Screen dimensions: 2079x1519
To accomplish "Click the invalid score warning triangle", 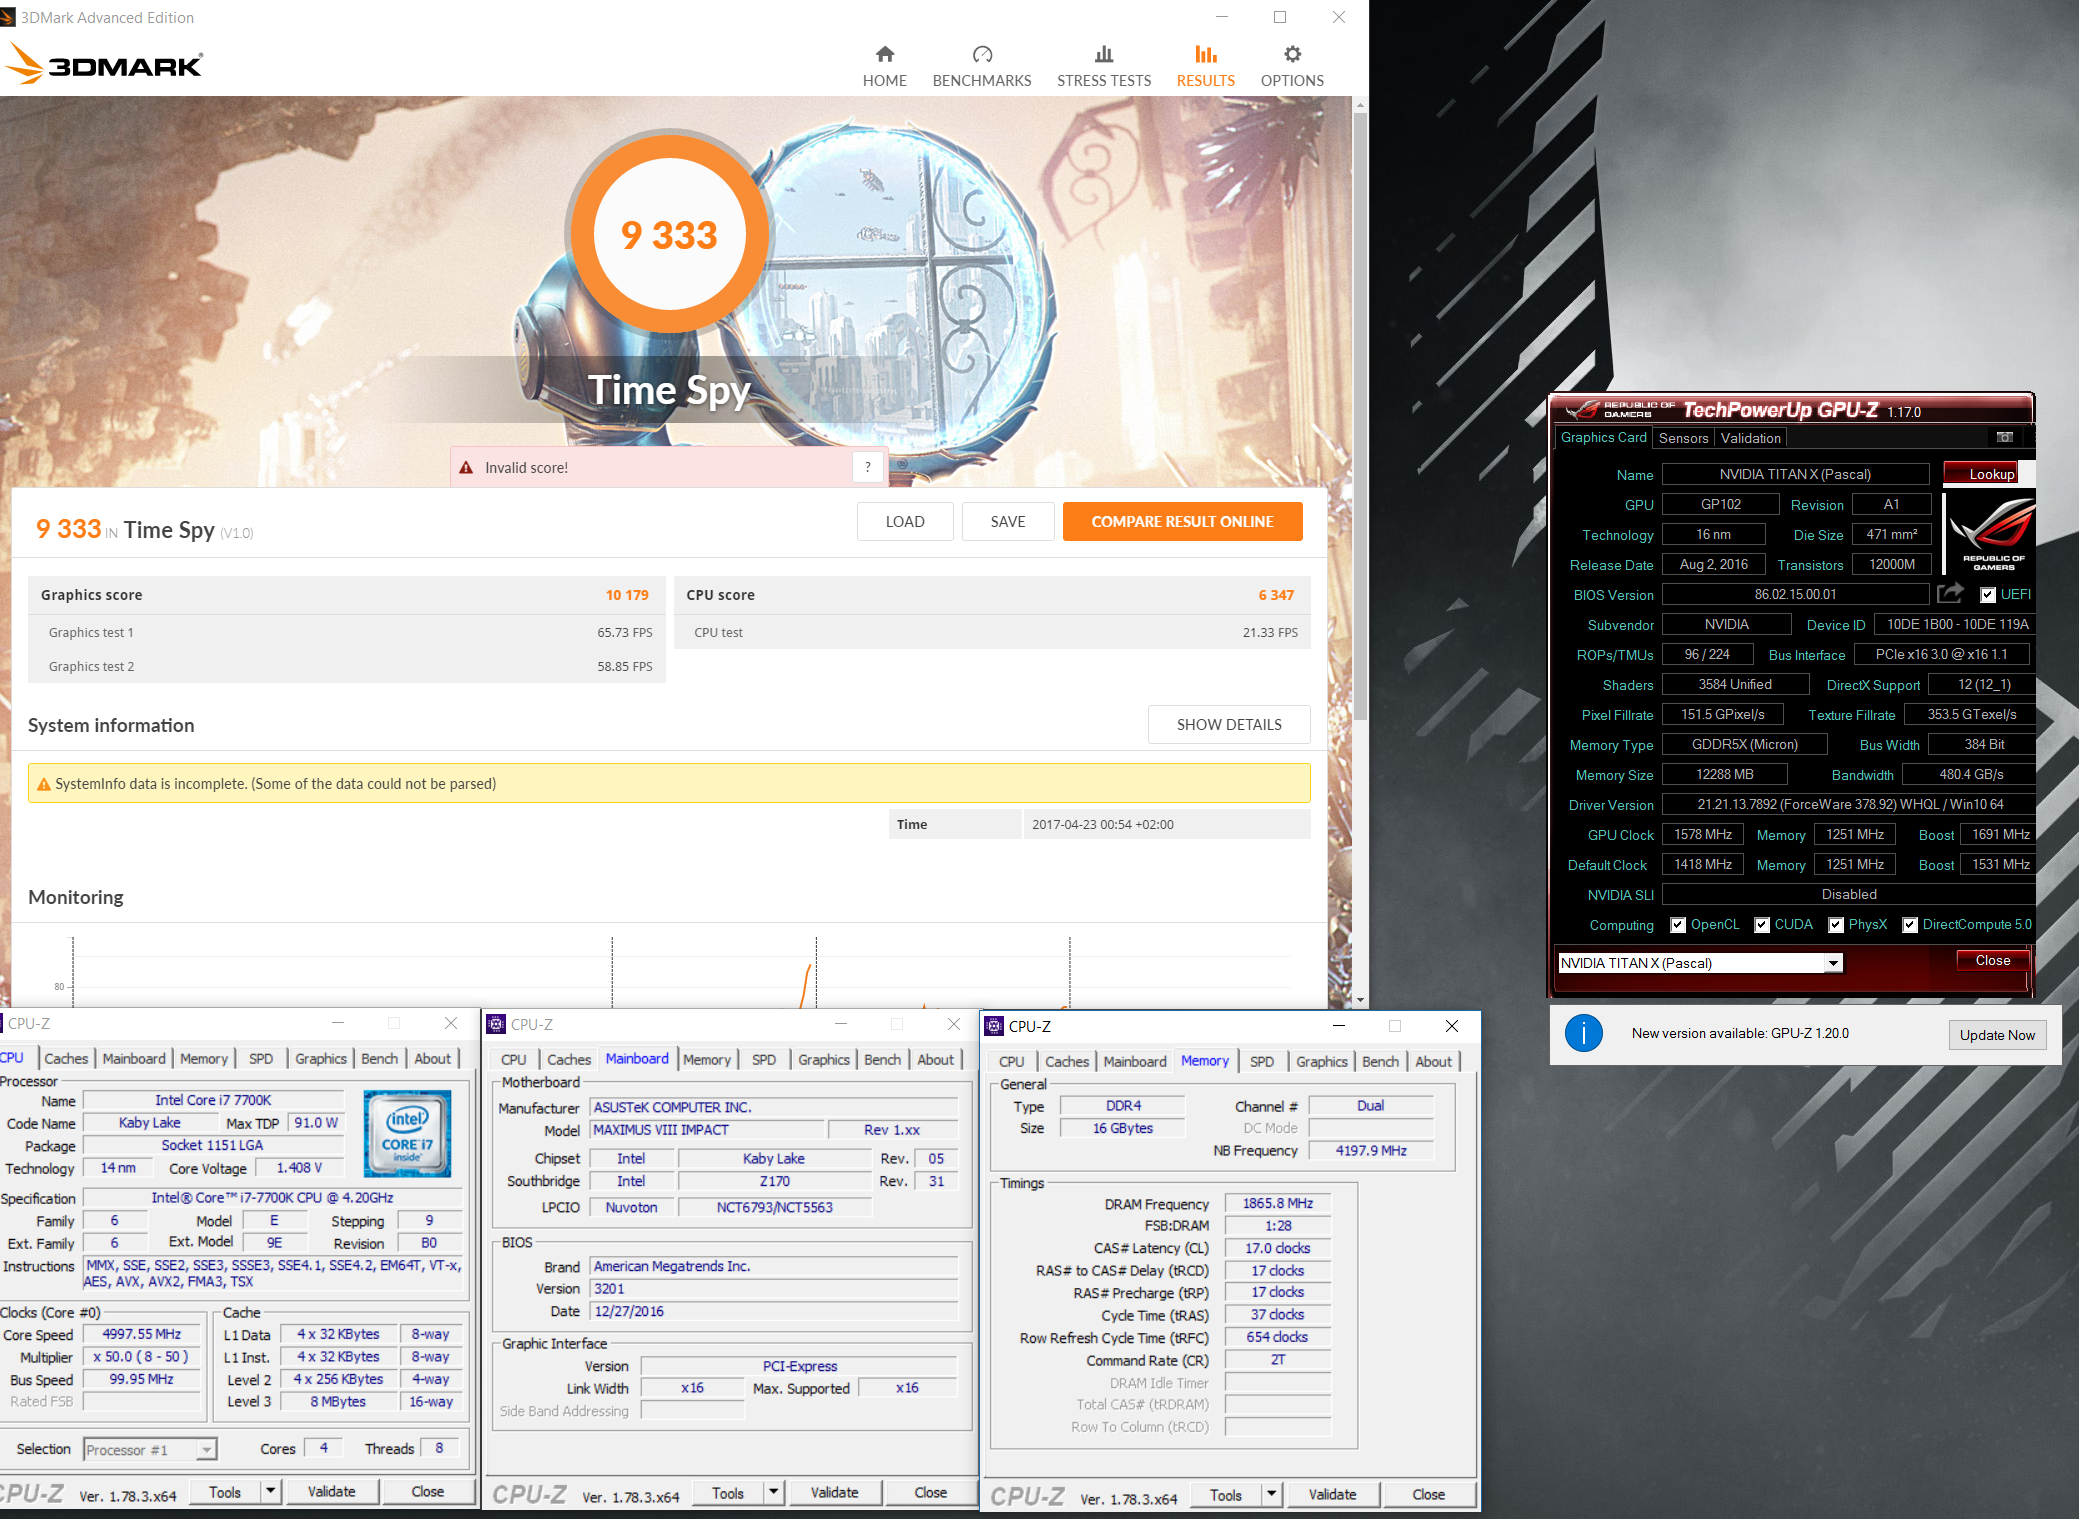I will coord(466,467).
